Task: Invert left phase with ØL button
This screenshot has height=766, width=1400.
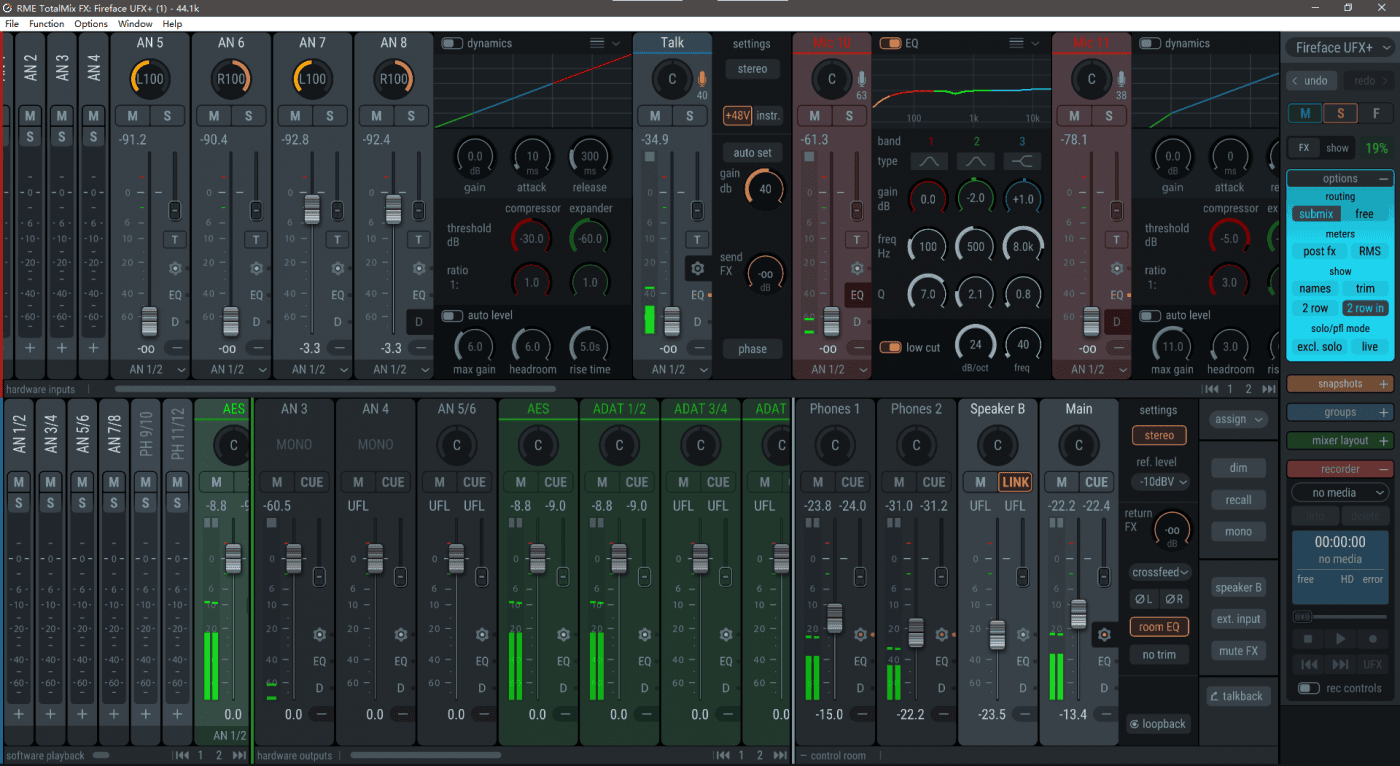Action: point(1142,599)
